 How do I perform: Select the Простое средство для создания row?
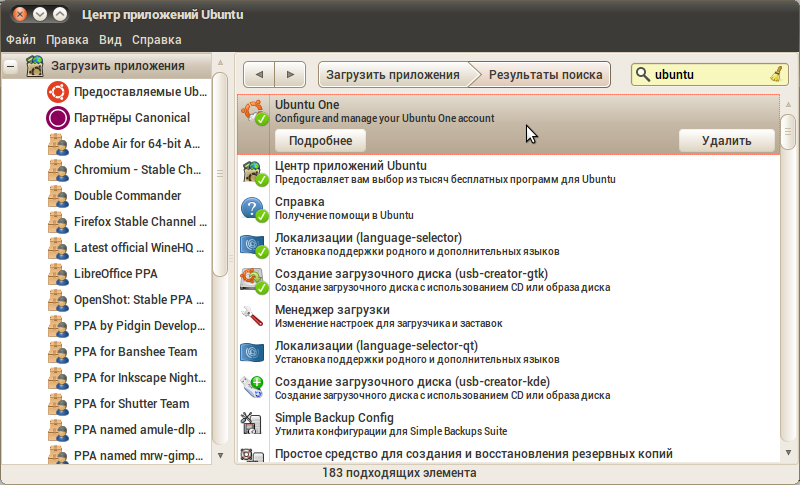(x=509, y=453)
